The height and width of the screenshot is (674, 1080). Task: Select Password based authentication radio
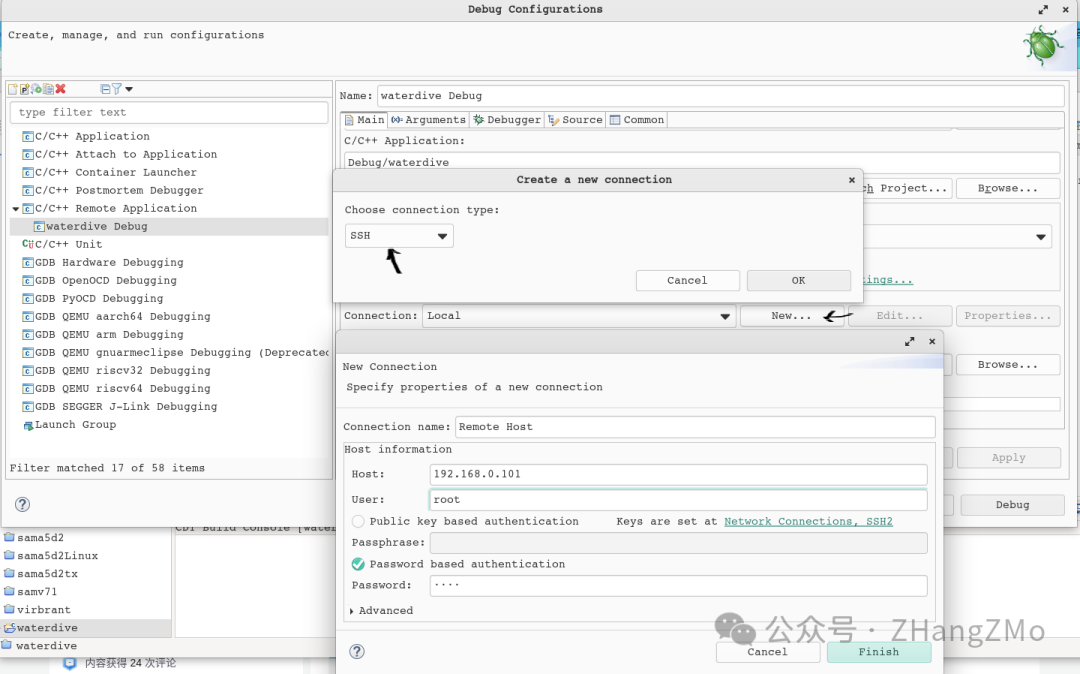point(357,564)
